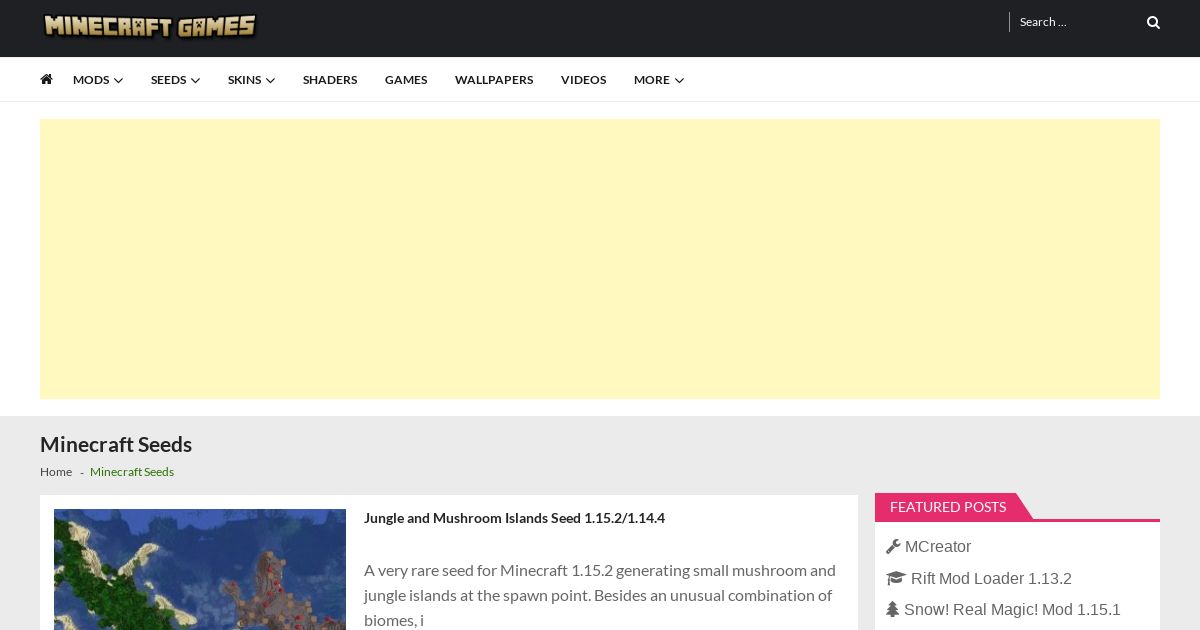Open the MCreator featured post
Image resolution: width=1200 pixels, height=630 pixels.
[x=938, y=547]
